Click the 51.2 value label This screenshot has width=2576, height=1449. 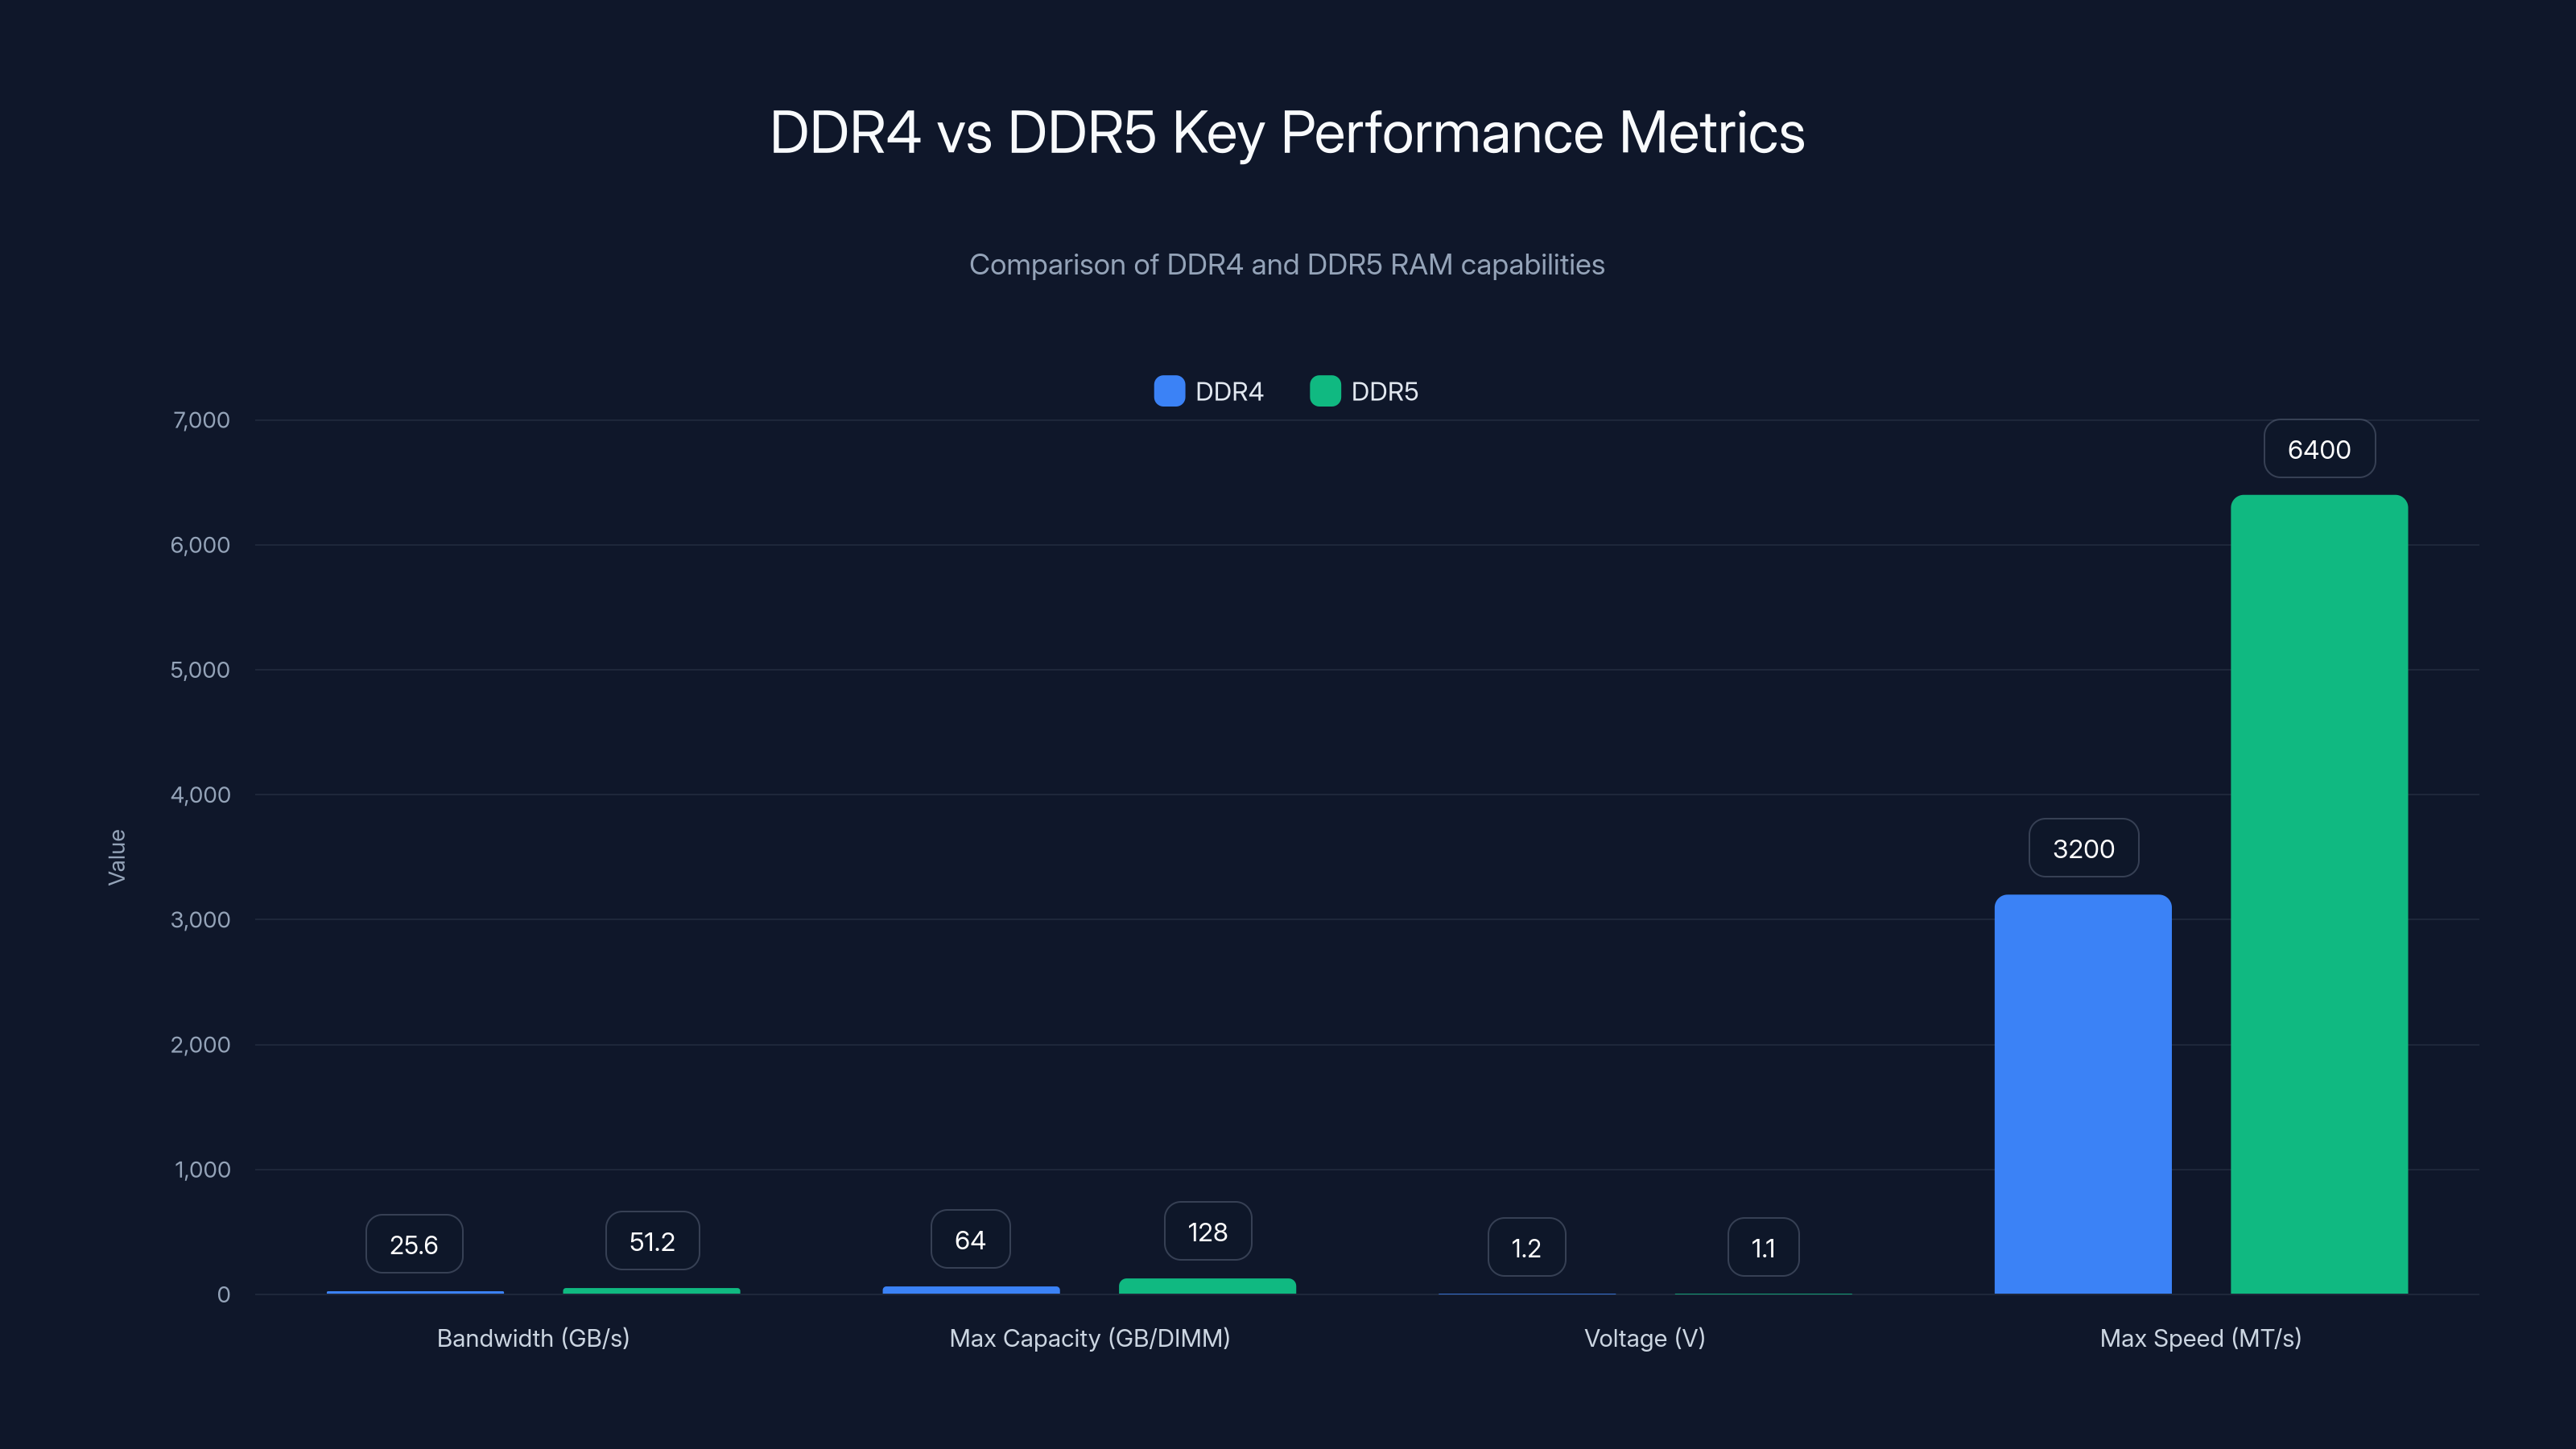652,1241
